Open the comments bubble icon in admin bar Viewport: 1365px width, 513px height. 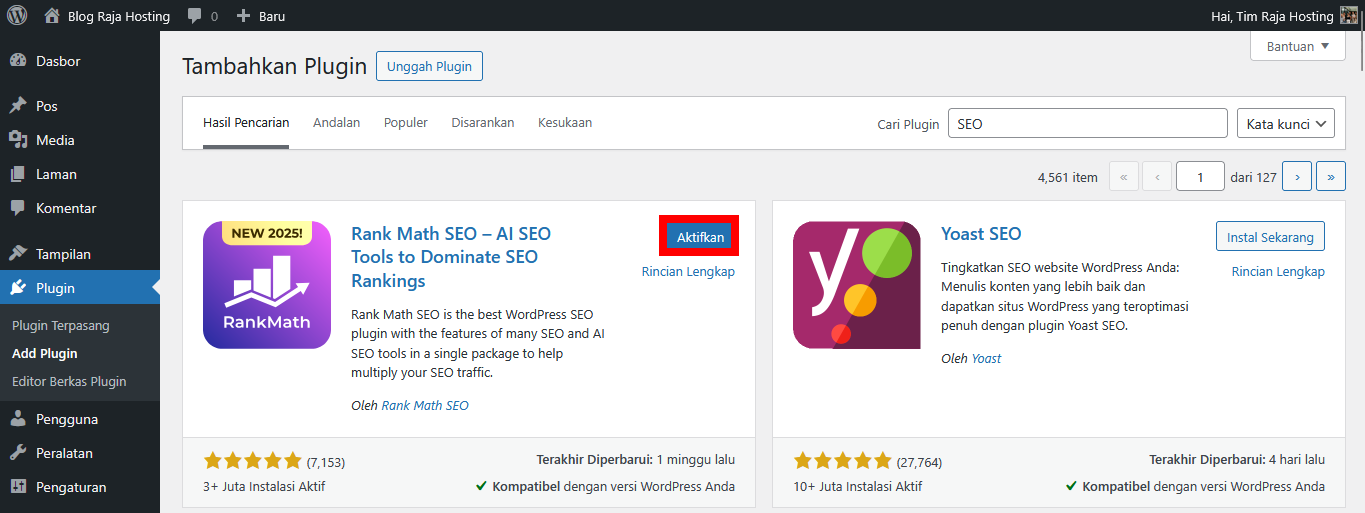click(194, 16)
